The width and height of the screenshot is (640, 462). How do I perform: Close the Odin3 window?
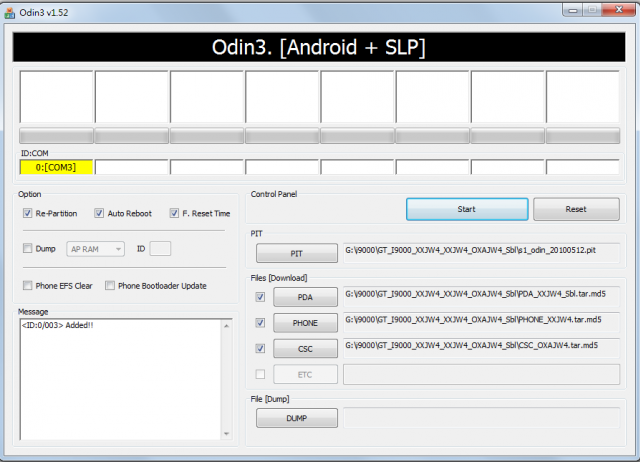(x=619, y=9)
